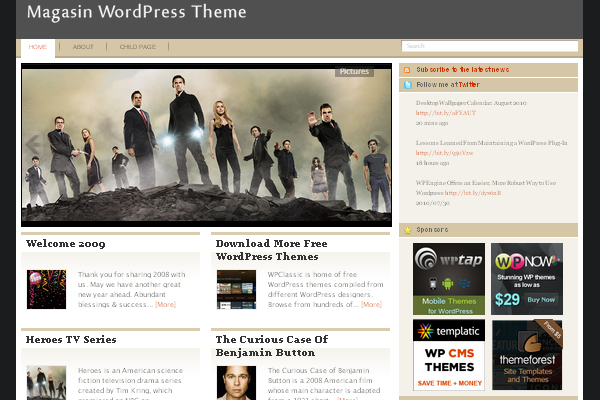The image size is (600, 400).
Task: Click the Pictures category label on slider
Action: [x=354, y=72]
